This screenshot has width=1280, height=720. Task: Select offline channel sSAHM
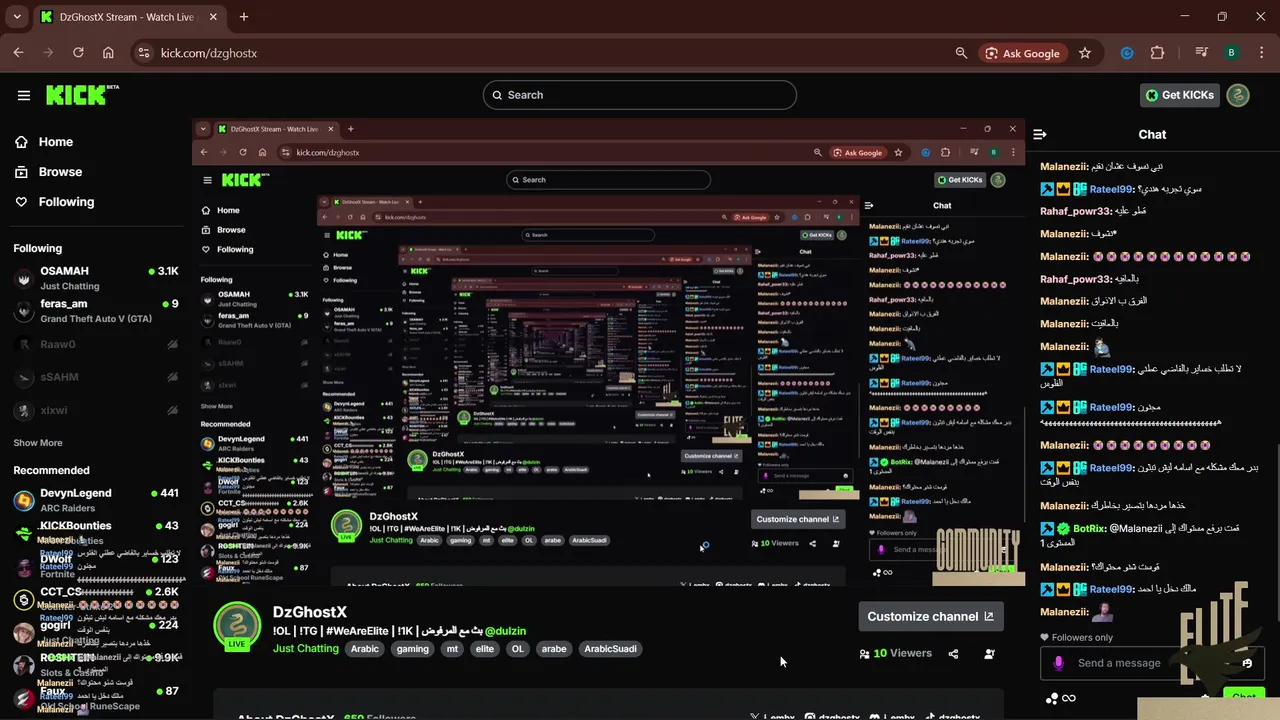point(96,378)
